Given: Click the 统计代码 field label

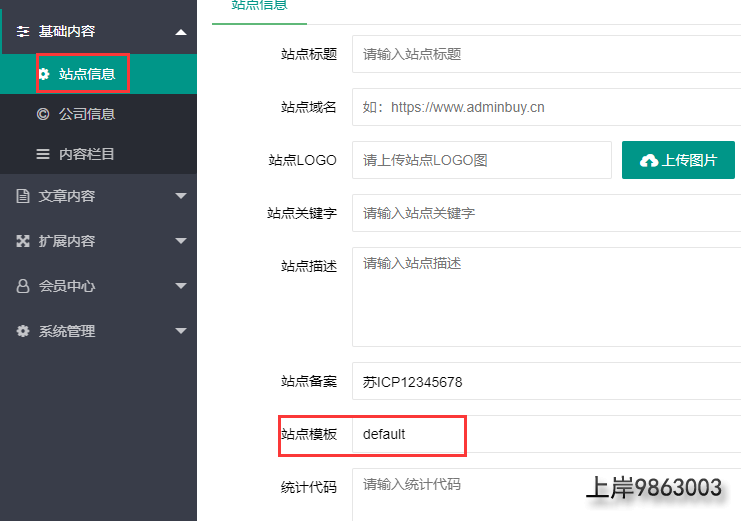Looking at the screenshot, I should pos(309,487).
